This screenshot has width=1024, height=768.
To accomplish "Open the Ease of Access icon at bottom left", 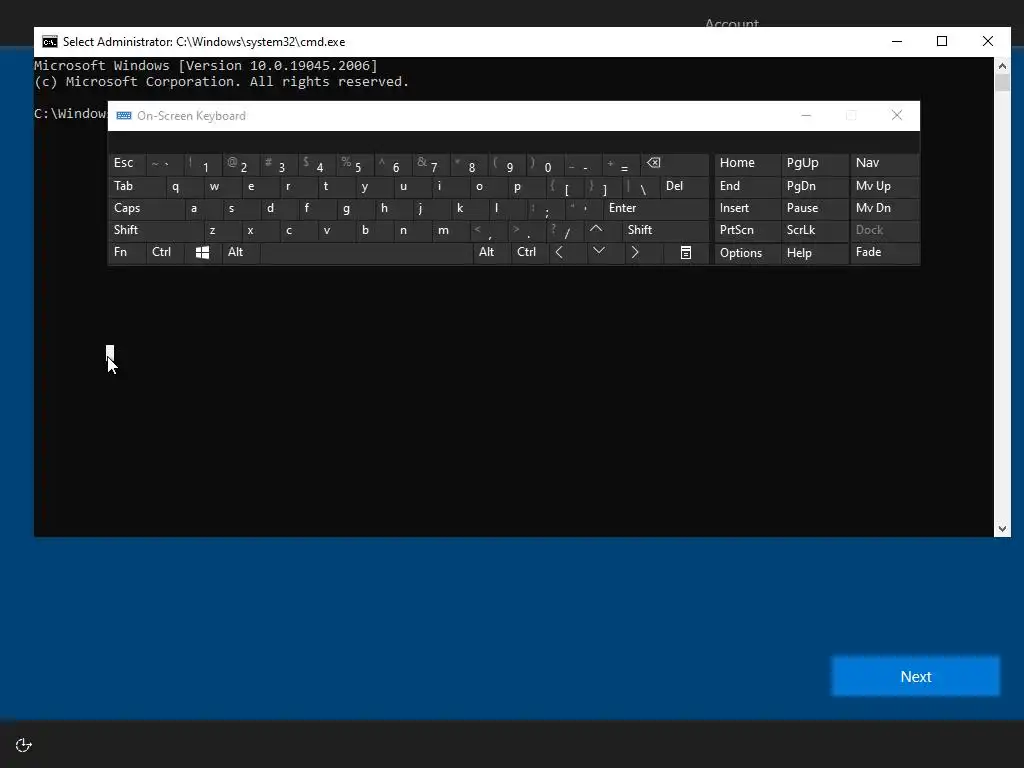I will pos(24,745).
